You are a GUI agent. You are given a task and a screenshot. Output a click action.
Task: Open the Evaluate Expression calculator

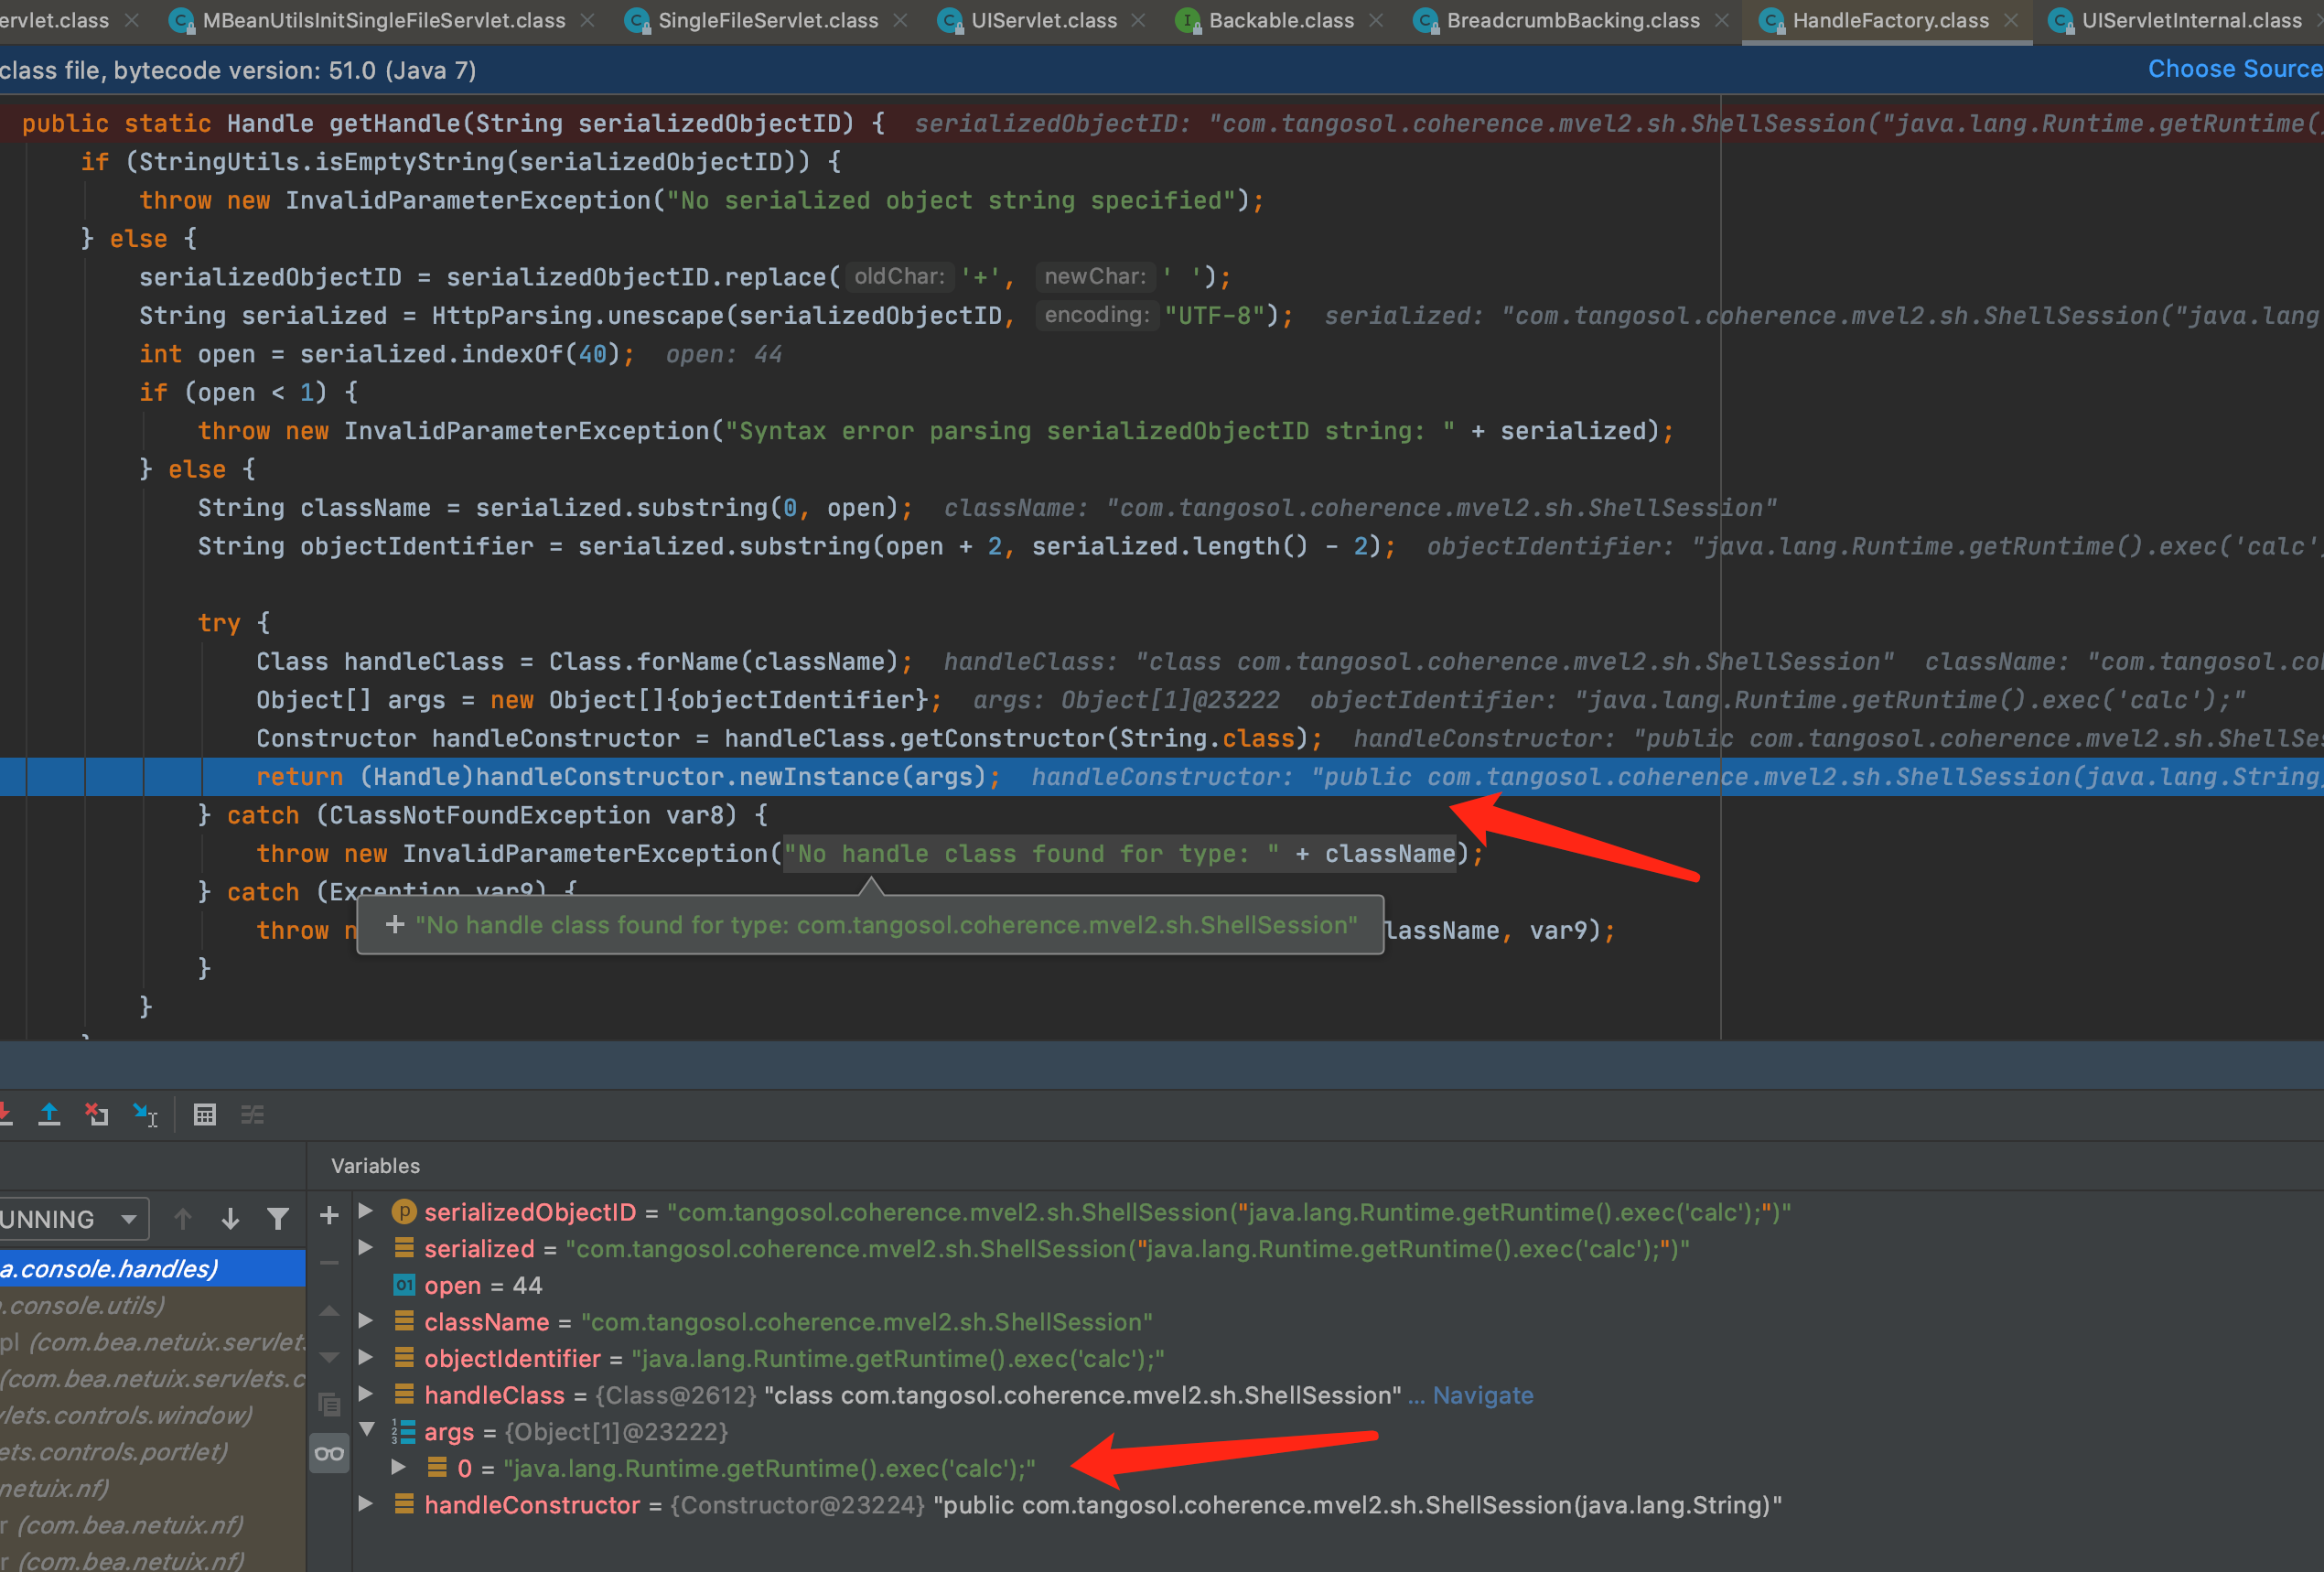[x=204, y=1114]
